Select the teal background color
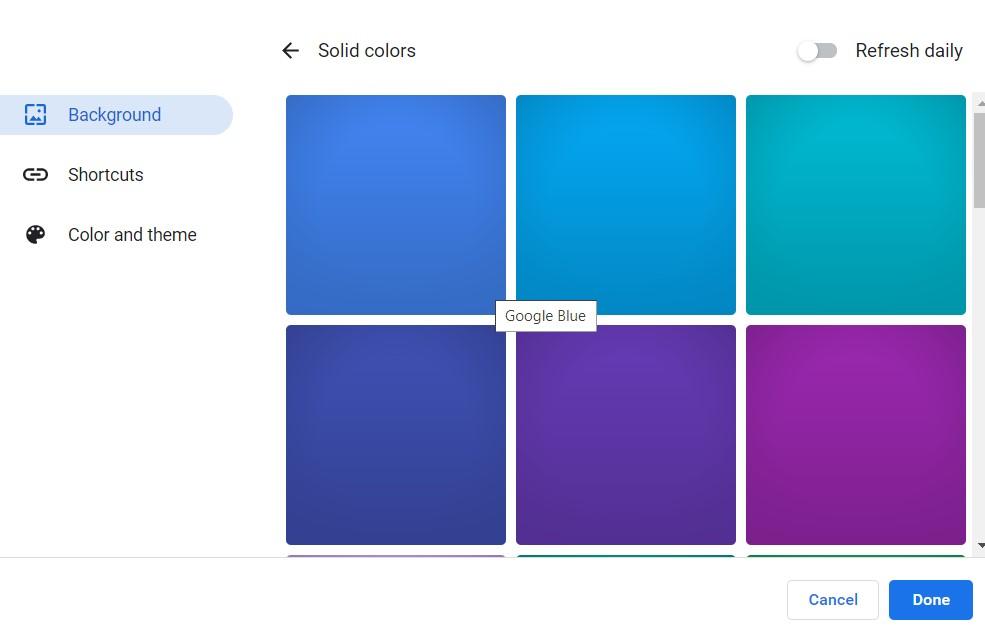This screenshot has width=985, height=631. point(855,204)
